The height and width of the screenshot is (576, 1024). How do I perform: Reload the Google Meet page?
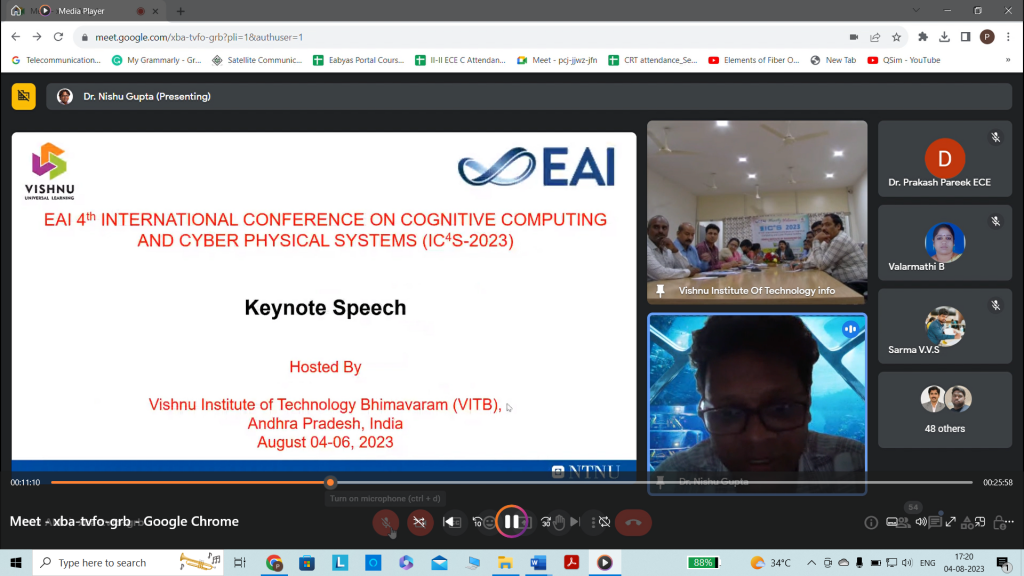58,37
